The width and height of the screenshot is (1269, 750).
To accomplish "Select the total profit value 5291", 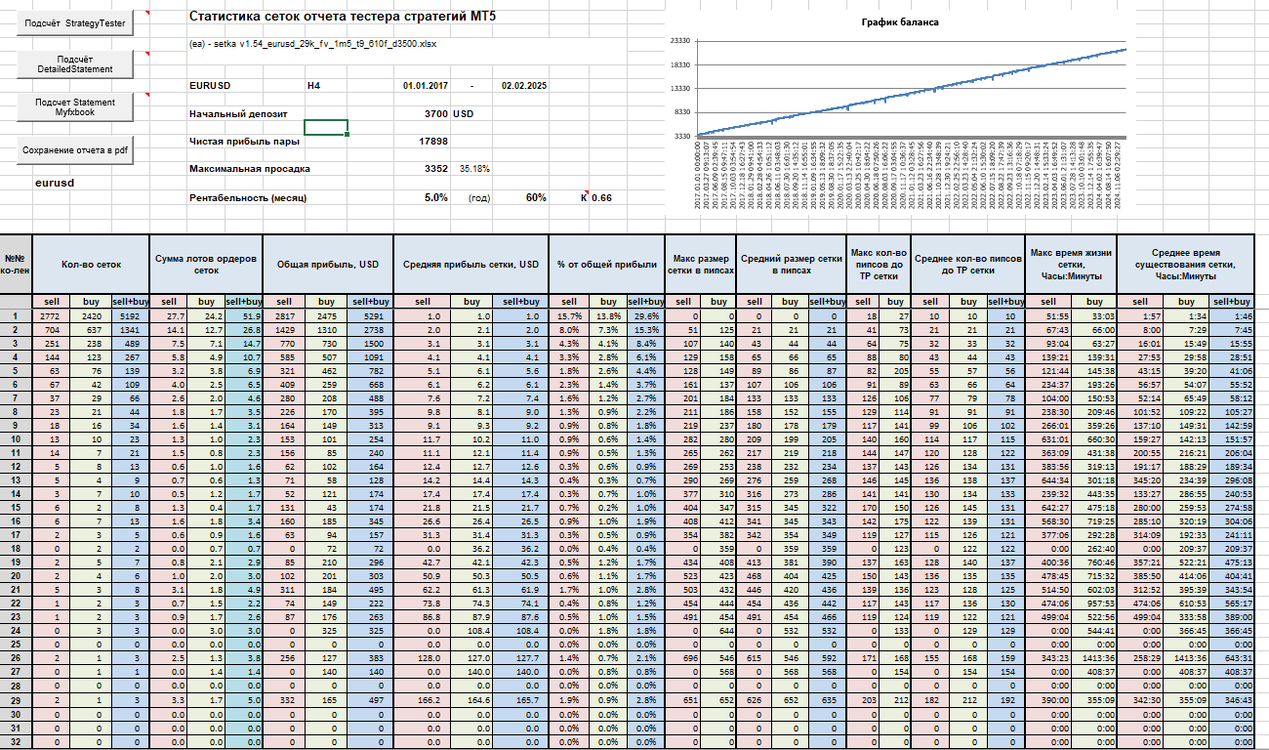I will (370, 315).
